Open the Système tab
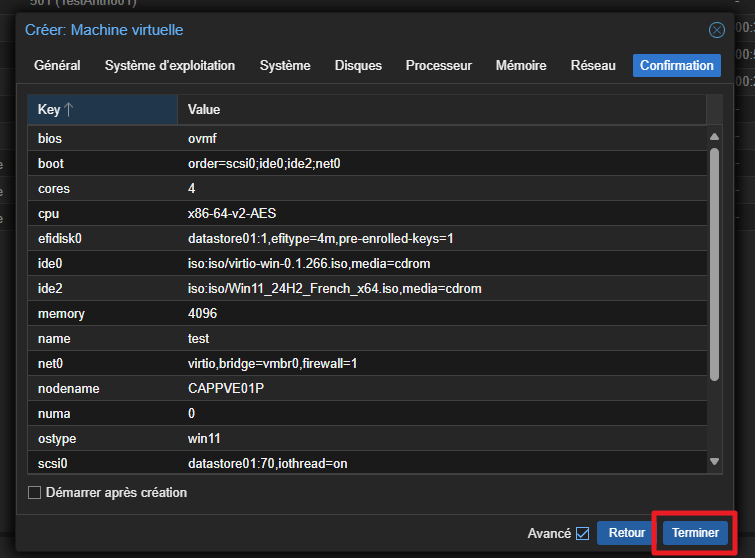Image resolution: width=755 pixels, height=558 pixels. (x=285, y=65)
